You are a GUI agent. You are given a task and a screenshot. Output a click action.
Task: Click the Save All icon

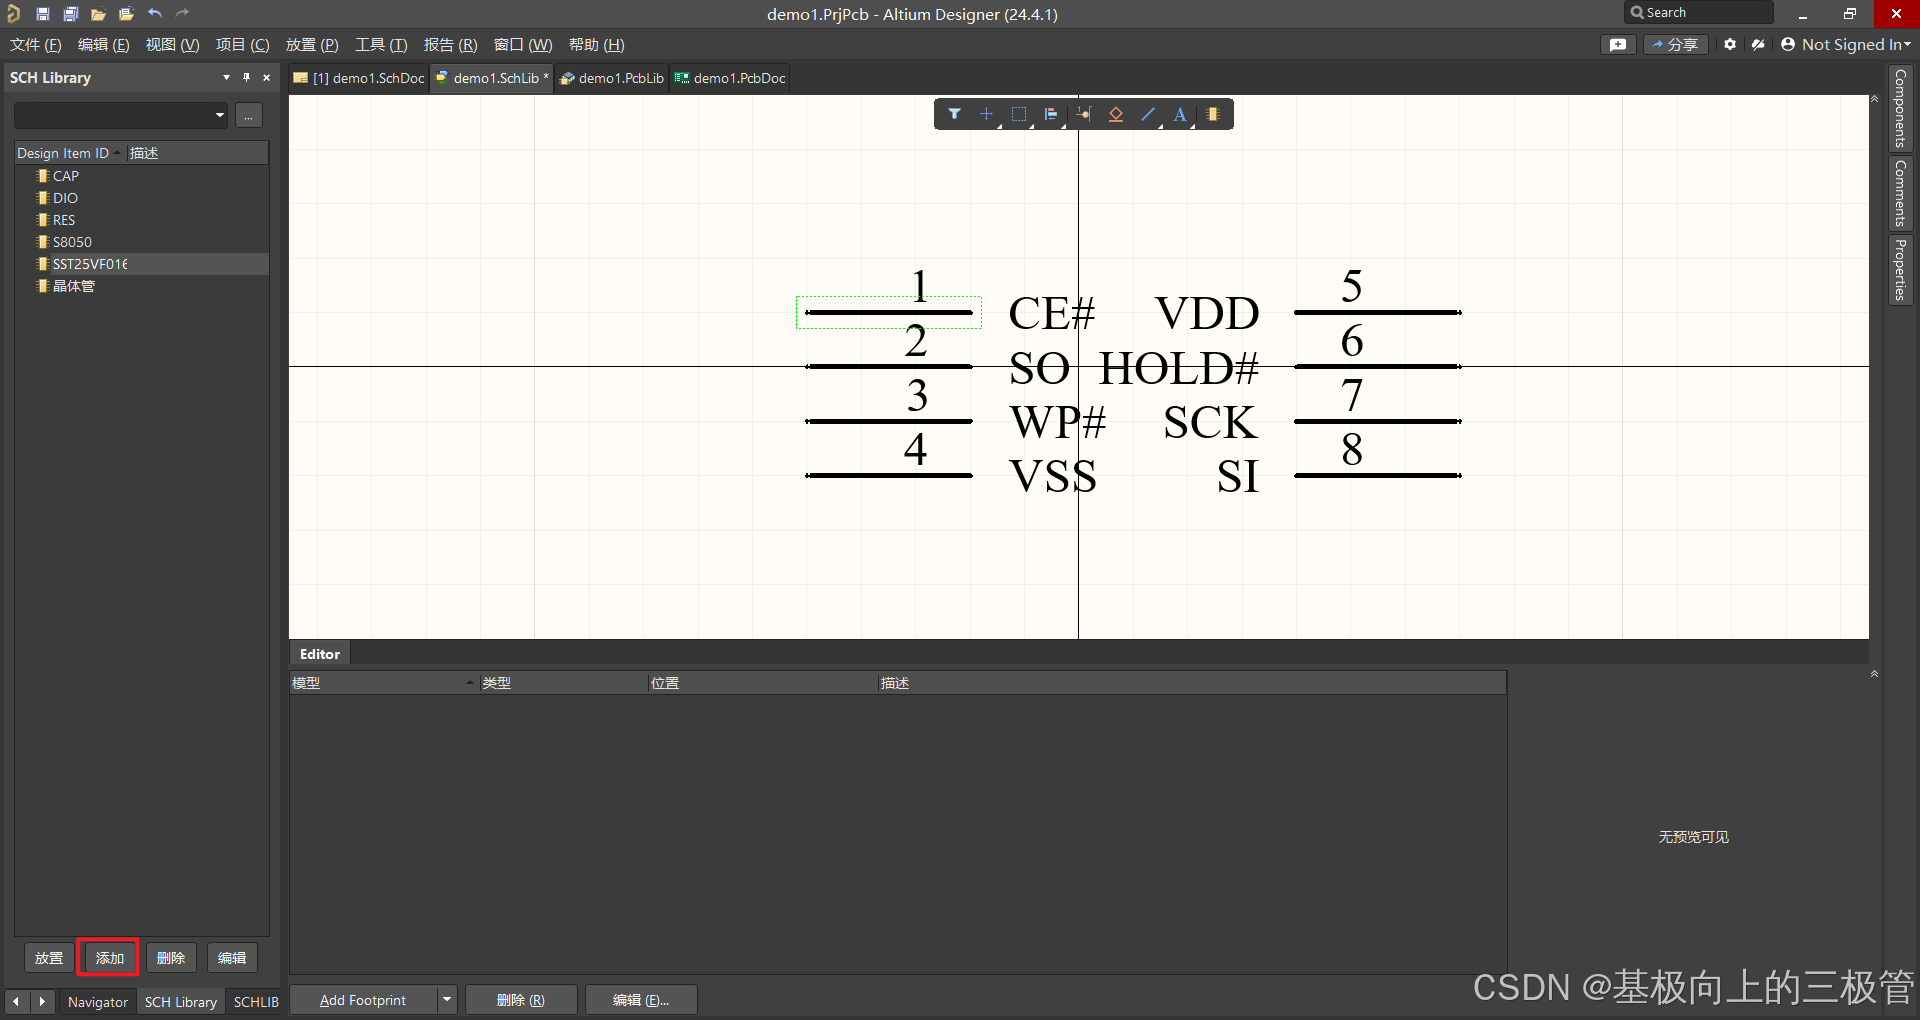[70, 14]
